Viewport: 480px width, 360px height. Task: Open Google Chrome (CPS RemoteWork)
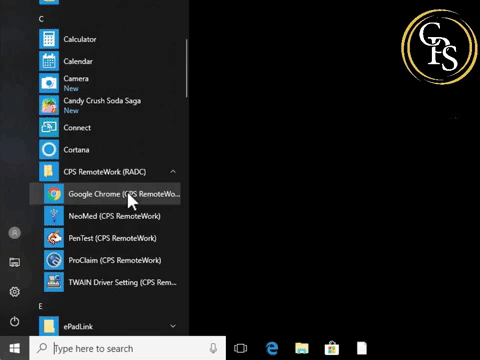[105, 194]
